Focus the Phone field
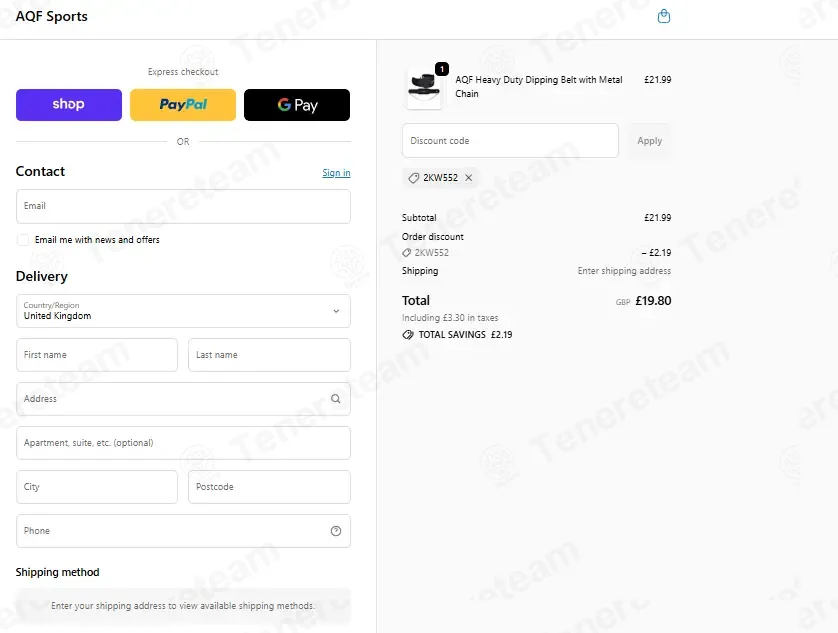 point(183,531)
